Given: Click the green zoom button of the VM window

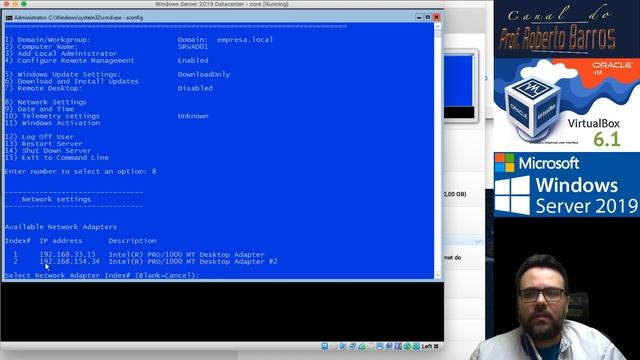Looking at the screenshot, I should [24, 4].
